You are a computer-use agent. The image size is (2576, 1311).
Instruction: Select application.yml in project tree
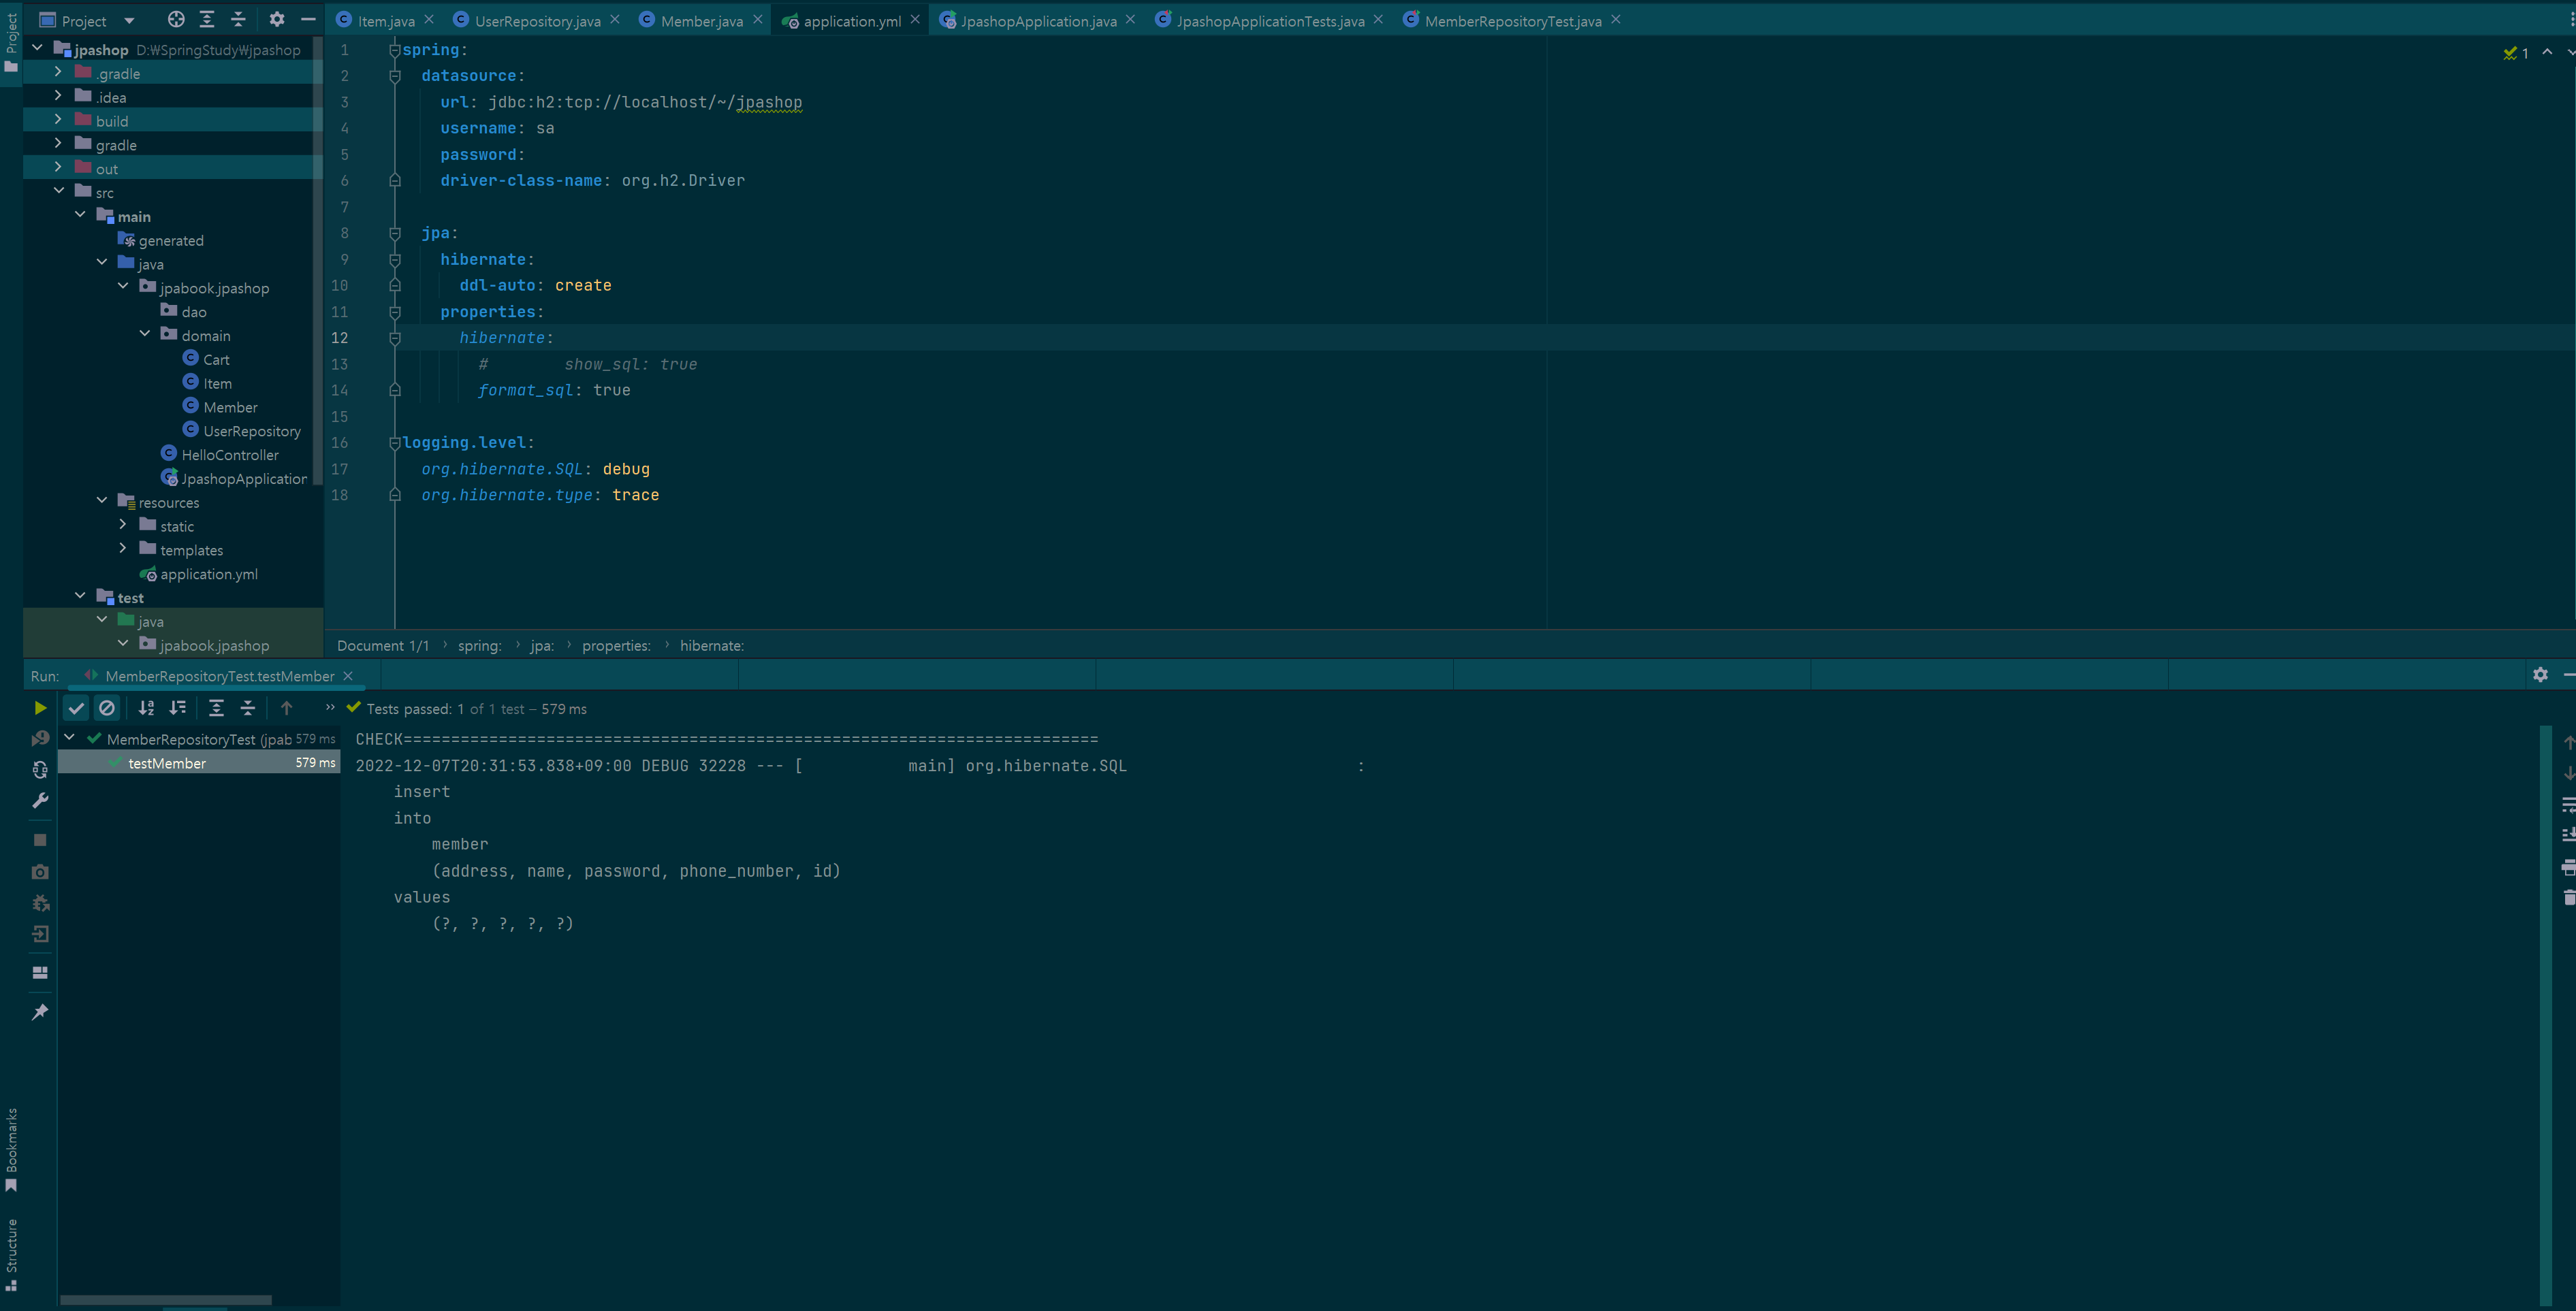pyautogui.click(x=208, y=574)
